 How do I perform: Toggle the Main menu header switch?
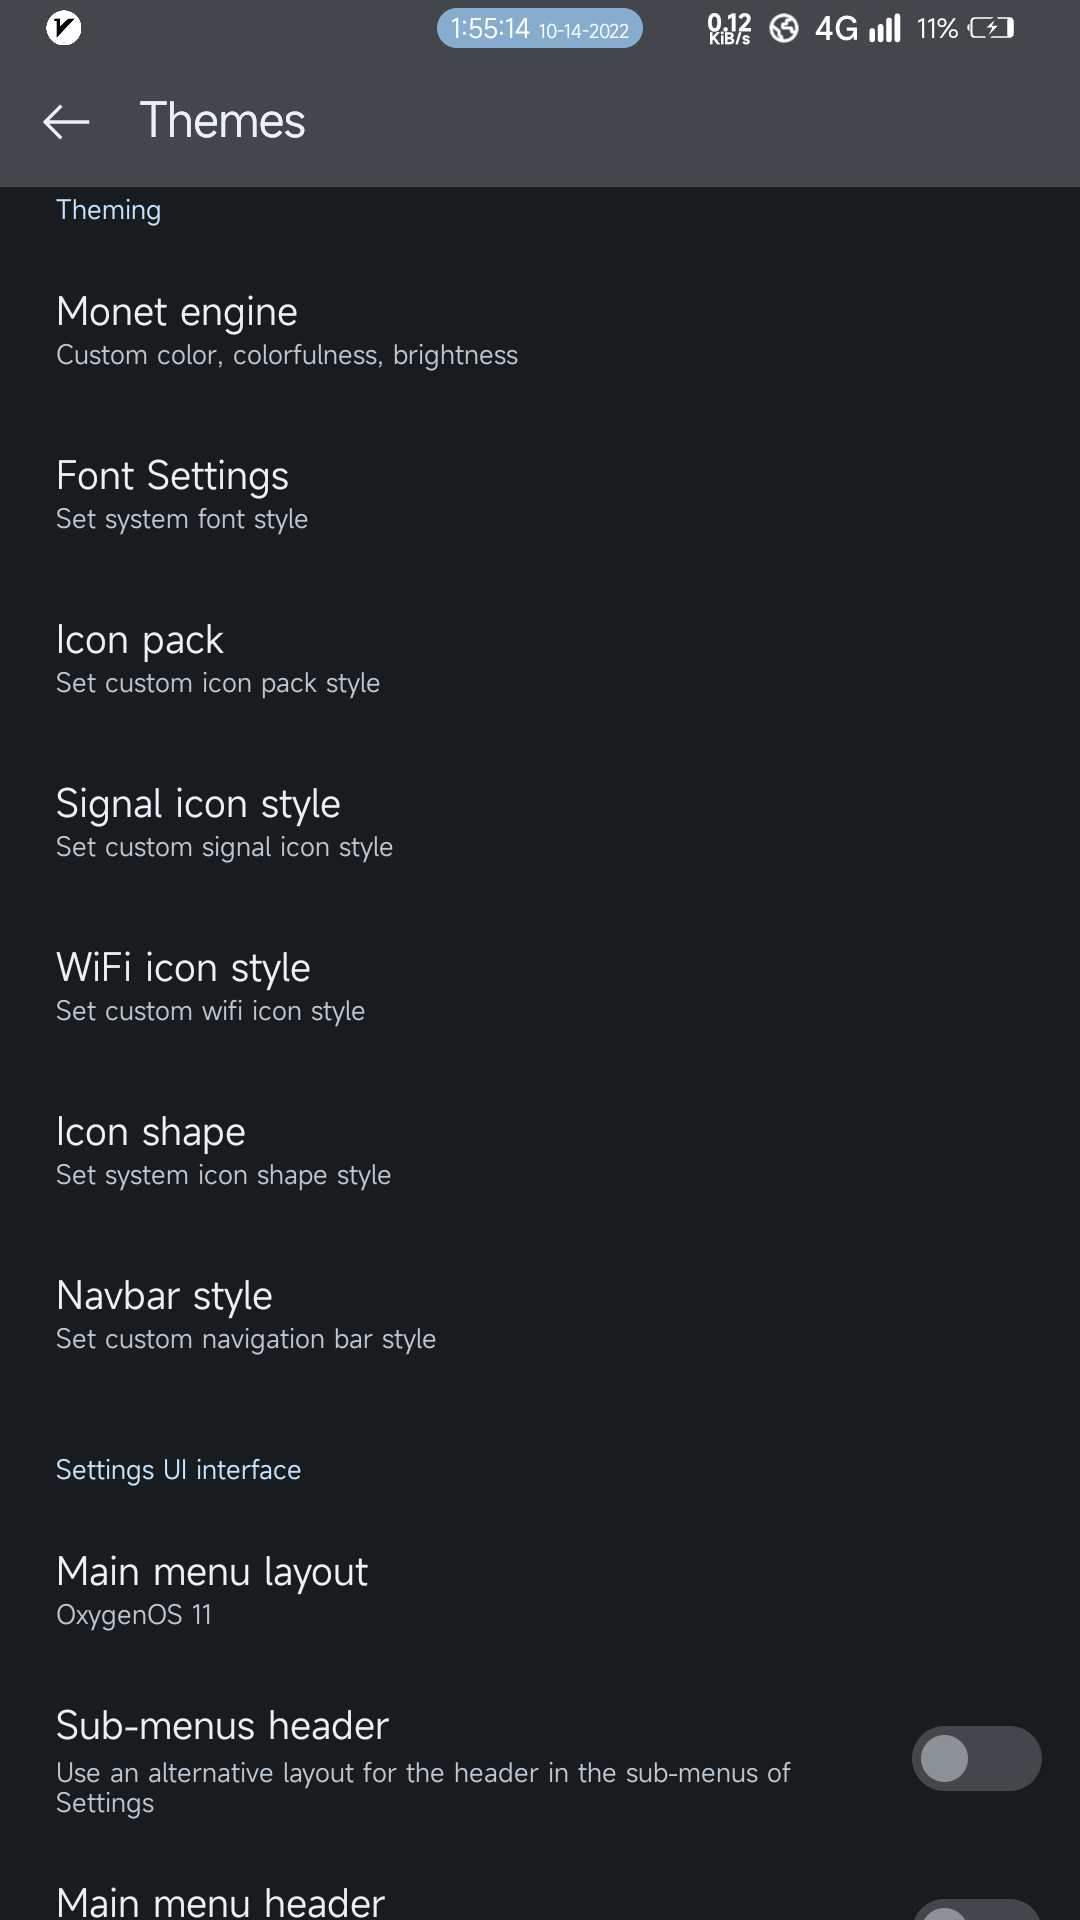pos(976,1908)
